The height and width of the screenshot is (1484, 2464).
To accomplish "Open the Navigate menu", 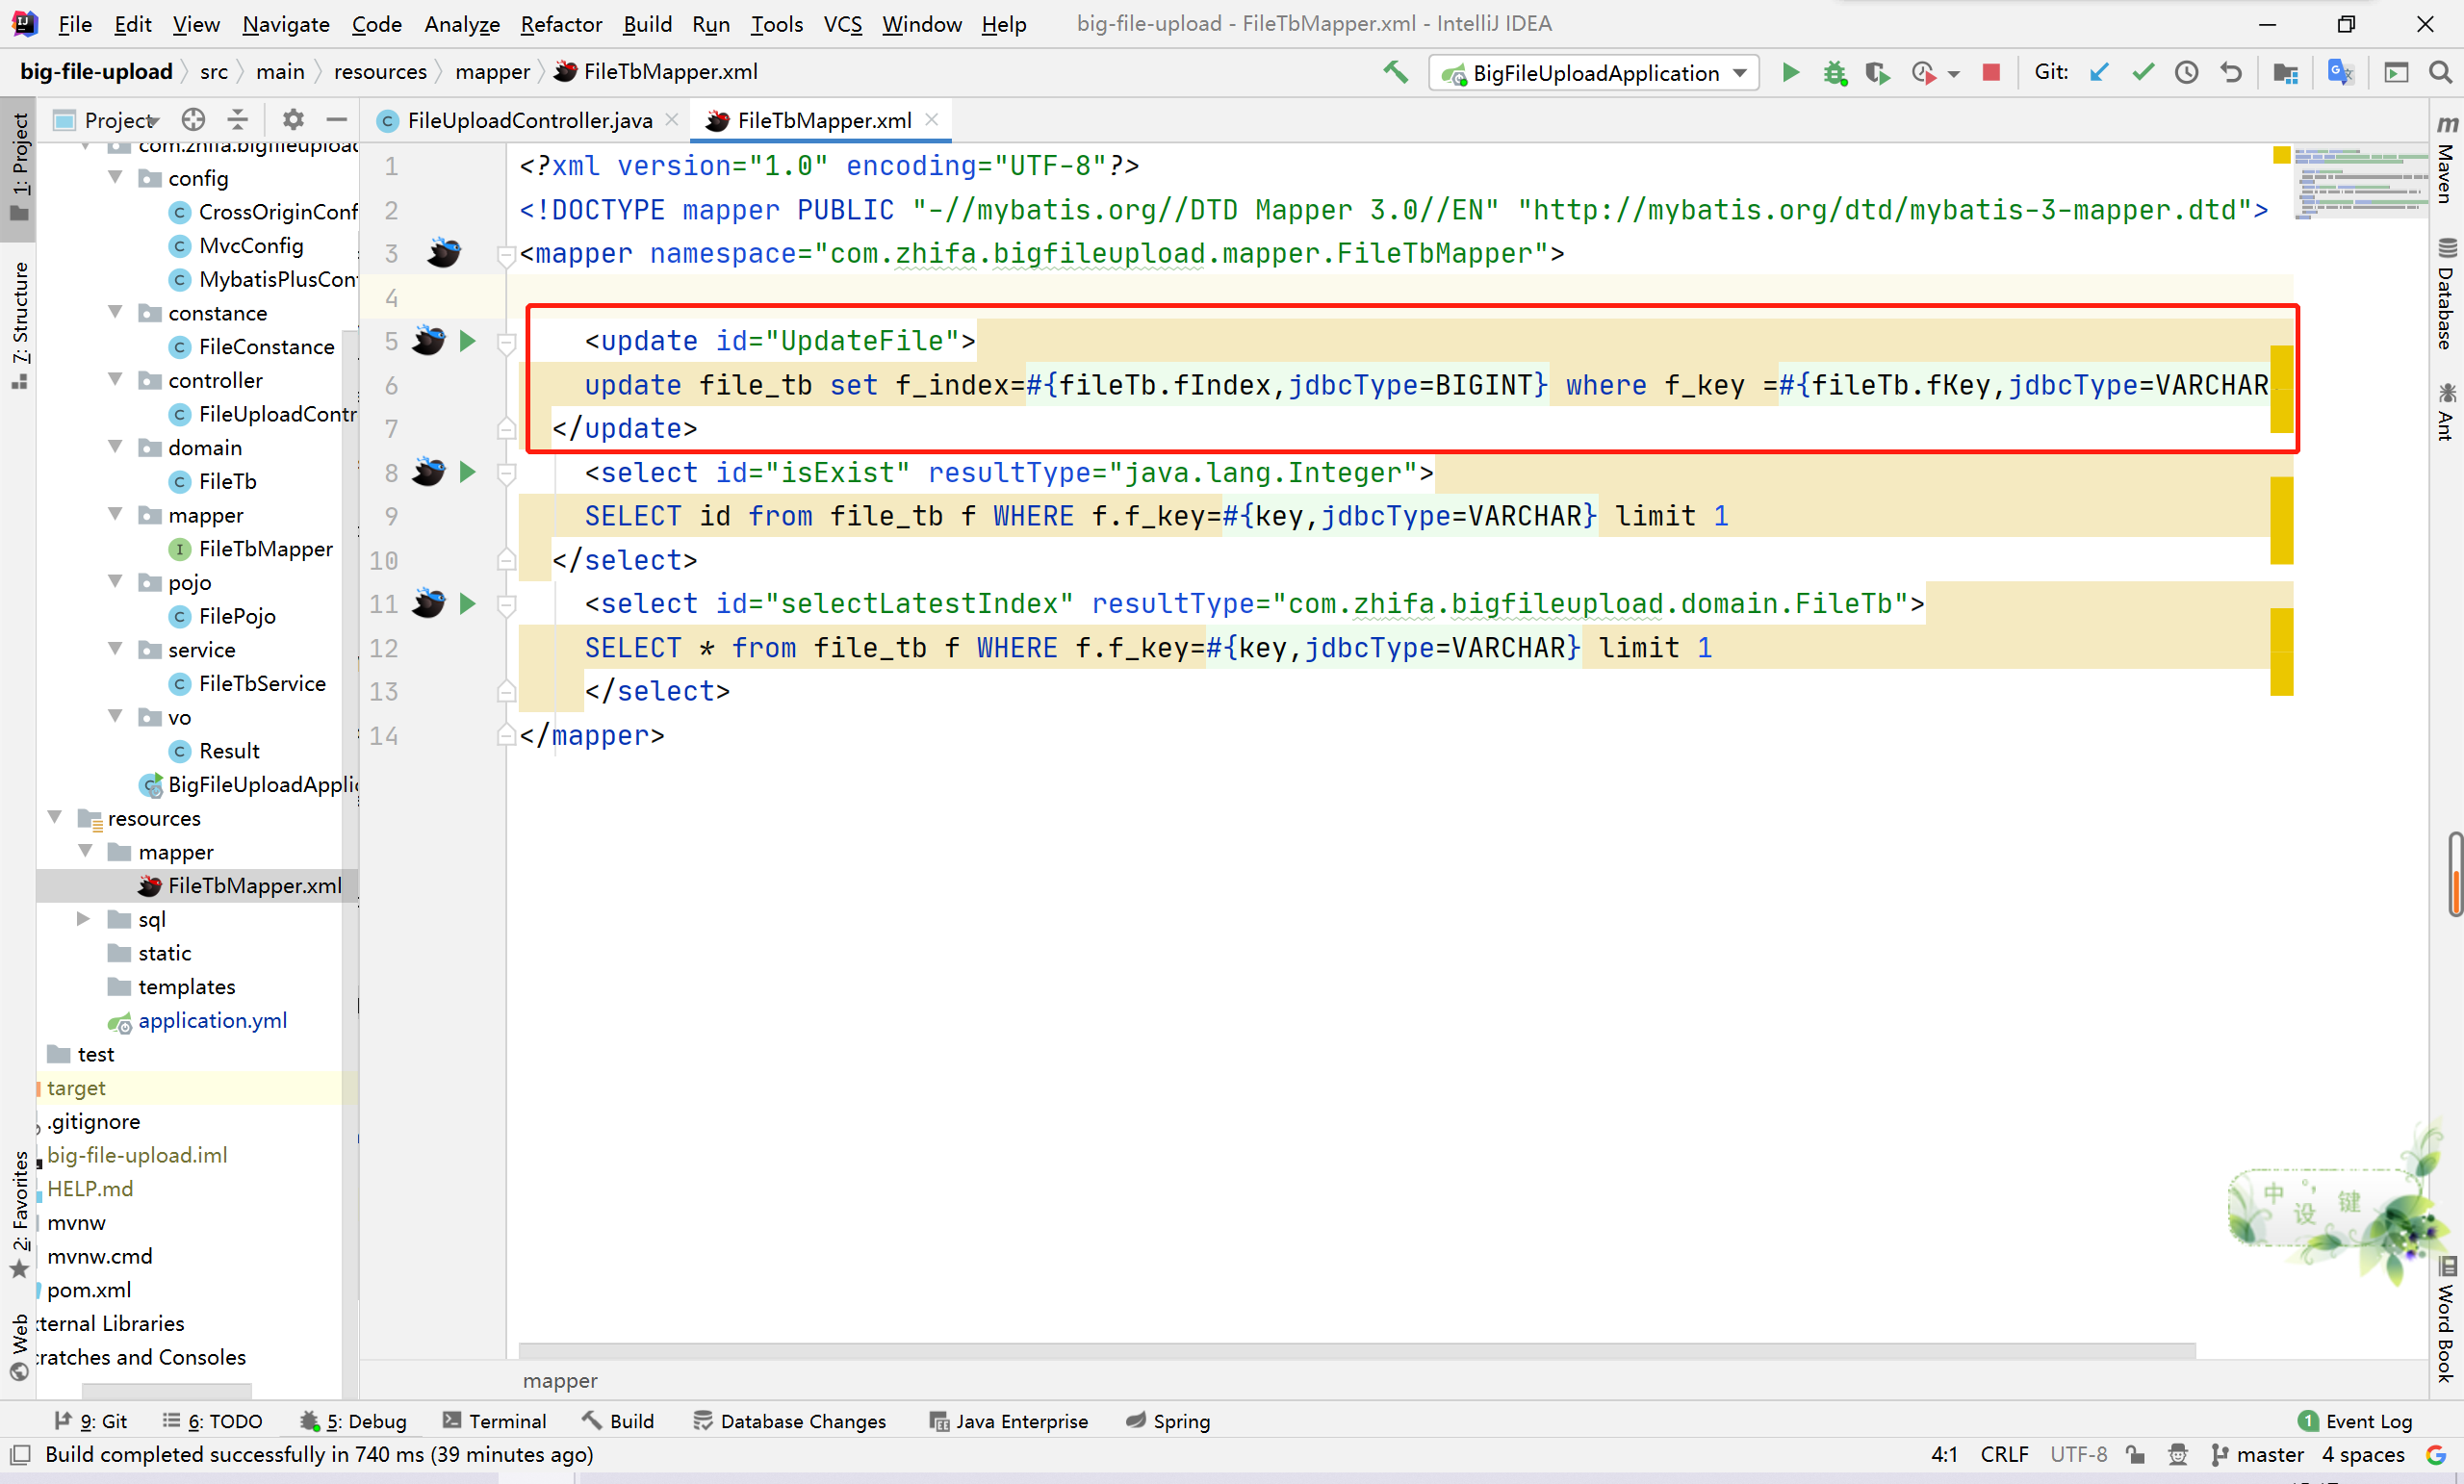I will coord(289,23).
